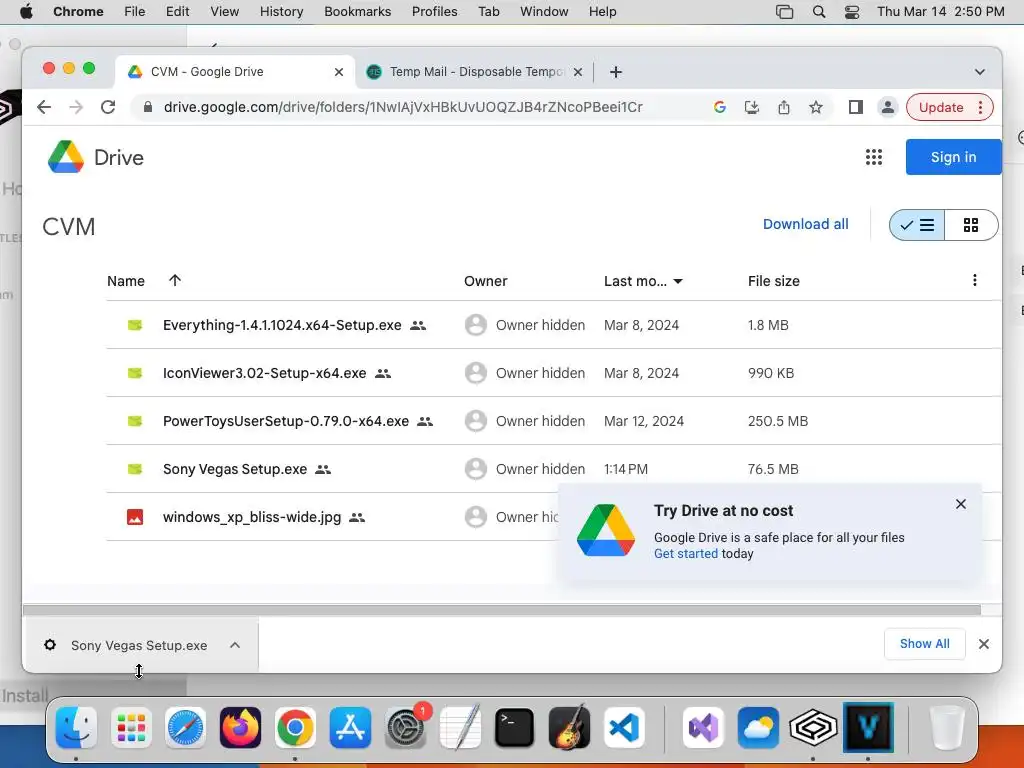Click the PowerToysUserSetup-0.79.0-x64.exe file name
Image resolution: width=1024 pixels, height=768 pixels.
[286, 421]
